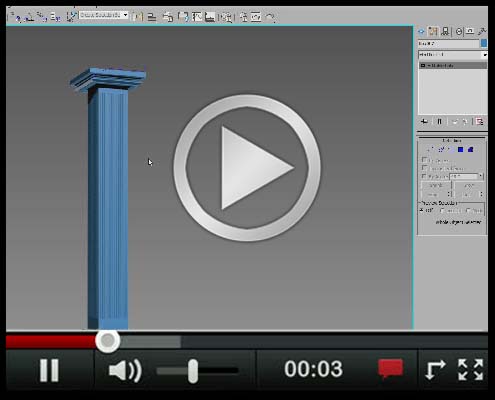Click the large play overlay button
The height and width of the screenshot is (400, 495).
247,168
